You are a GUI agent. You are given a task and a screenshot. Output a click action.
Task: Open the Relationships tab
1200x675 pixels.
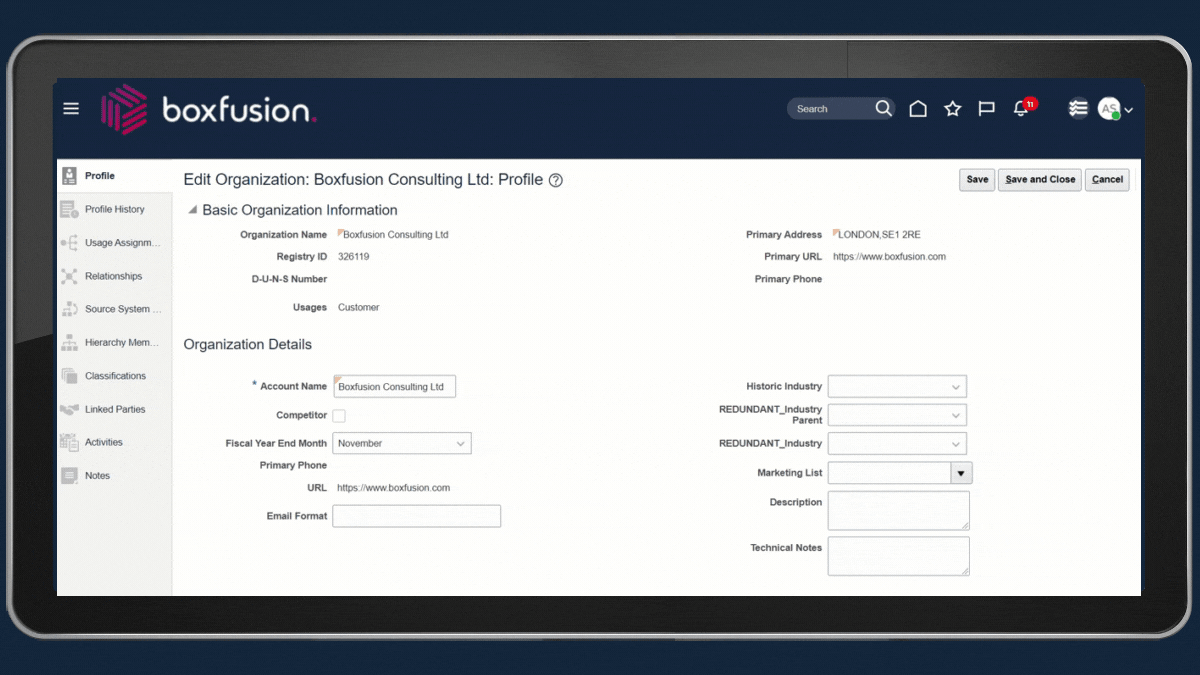pos(113,276)
